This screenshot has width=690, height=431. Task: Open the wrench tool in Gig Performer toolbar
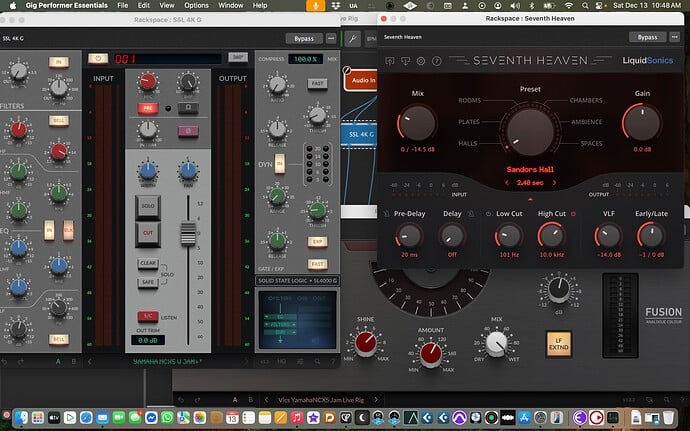click(352, 39)
